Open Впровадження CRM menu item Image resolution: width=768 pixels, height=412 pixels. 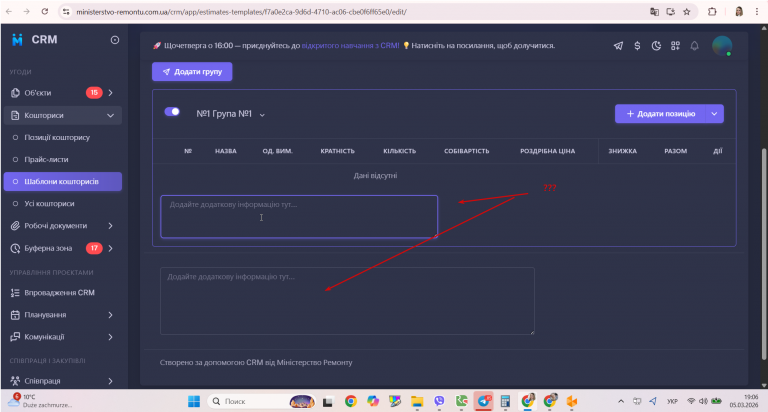click(x=59, y=292)
